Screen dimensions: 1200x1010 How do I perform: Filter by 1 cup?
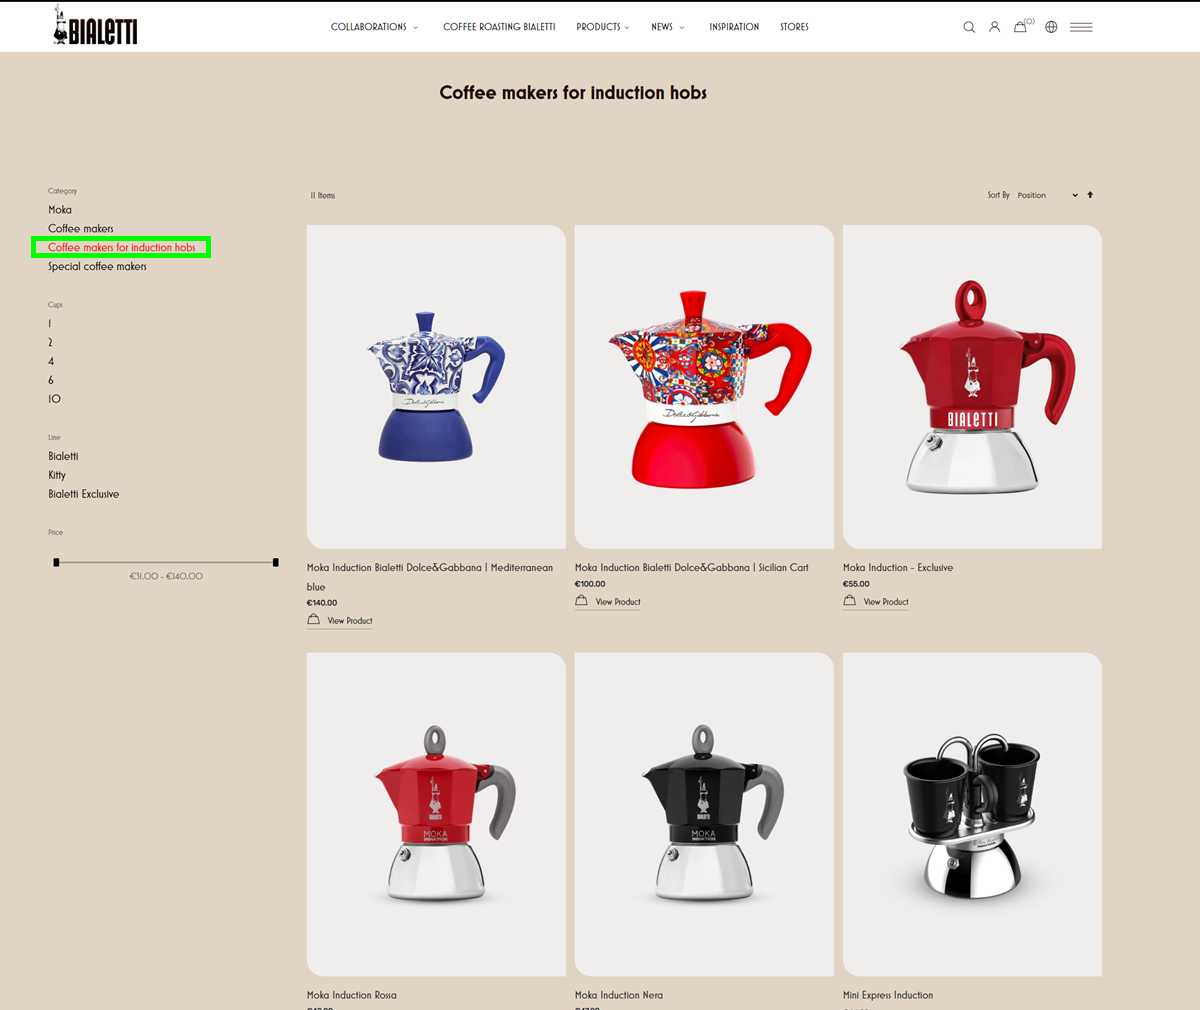click(50, 324)
